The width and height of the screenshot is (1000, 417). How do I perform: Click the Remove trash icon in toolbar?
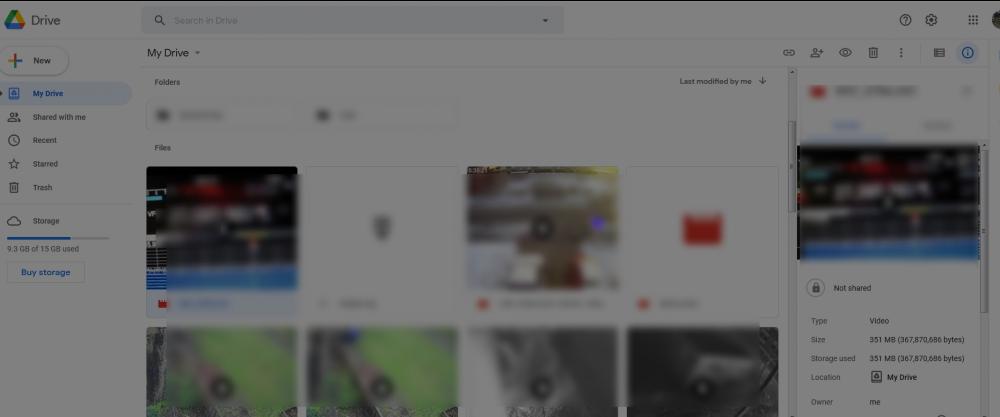(x=873, y=53)
